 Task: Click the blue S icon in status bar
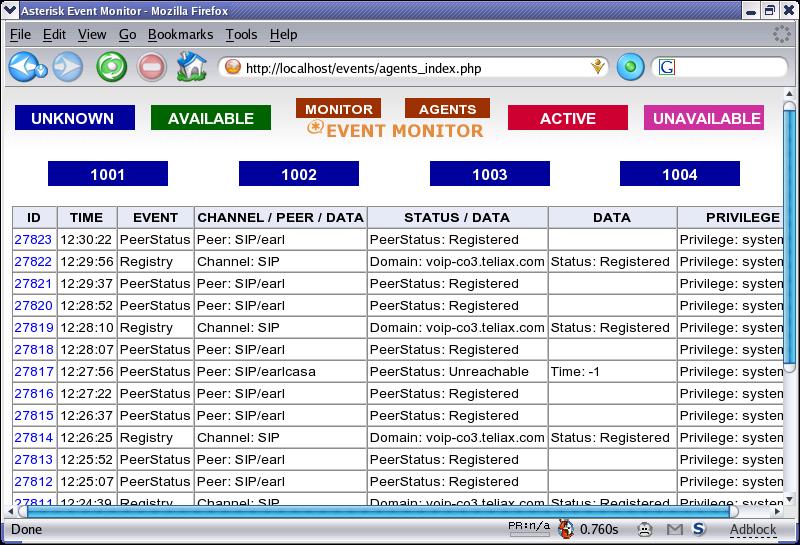click(x=699, y=529)
